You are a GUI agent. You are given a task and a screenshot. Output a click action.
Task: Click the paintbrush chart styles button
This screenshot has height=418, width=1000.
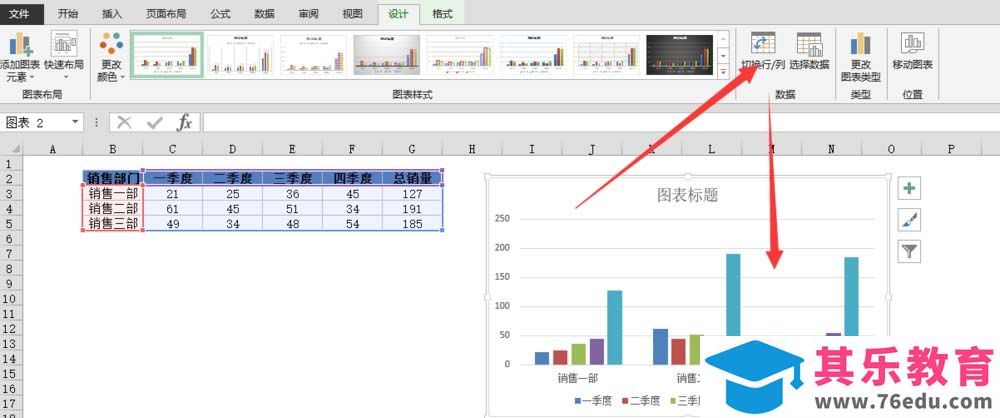tap(909, 220)
